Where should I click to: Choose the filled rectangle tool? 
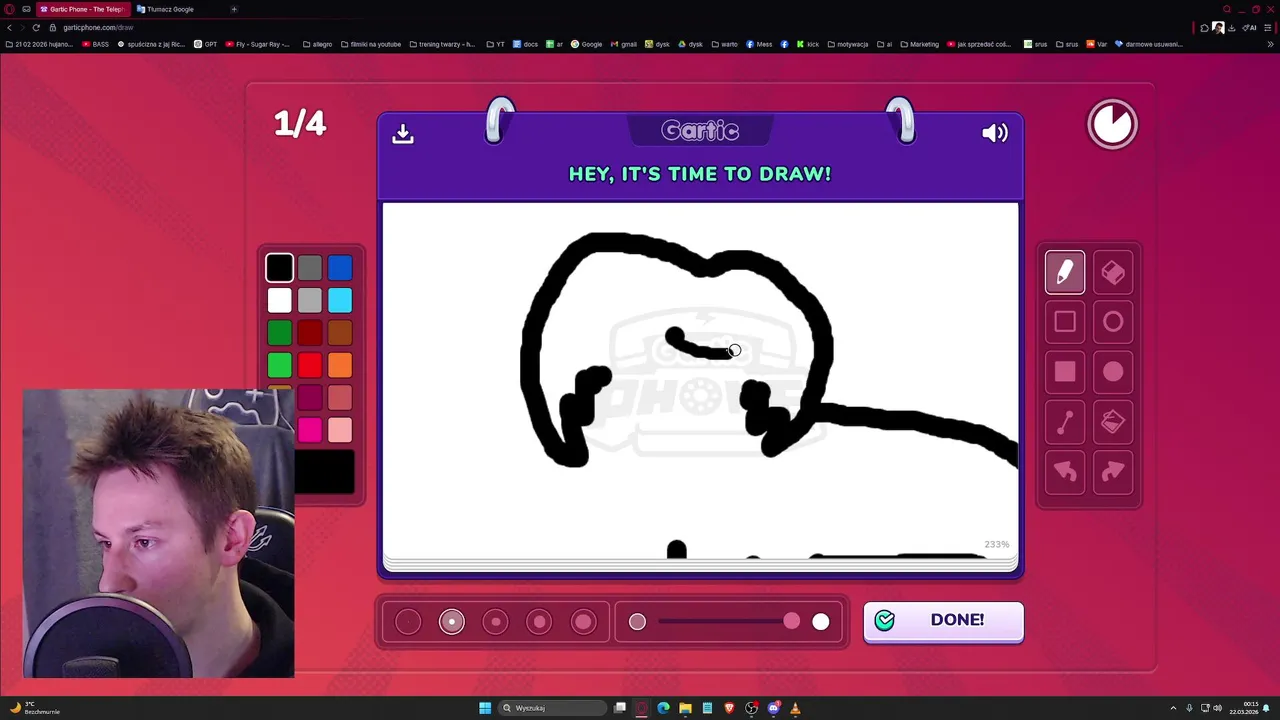click(x=1065, y=372)
